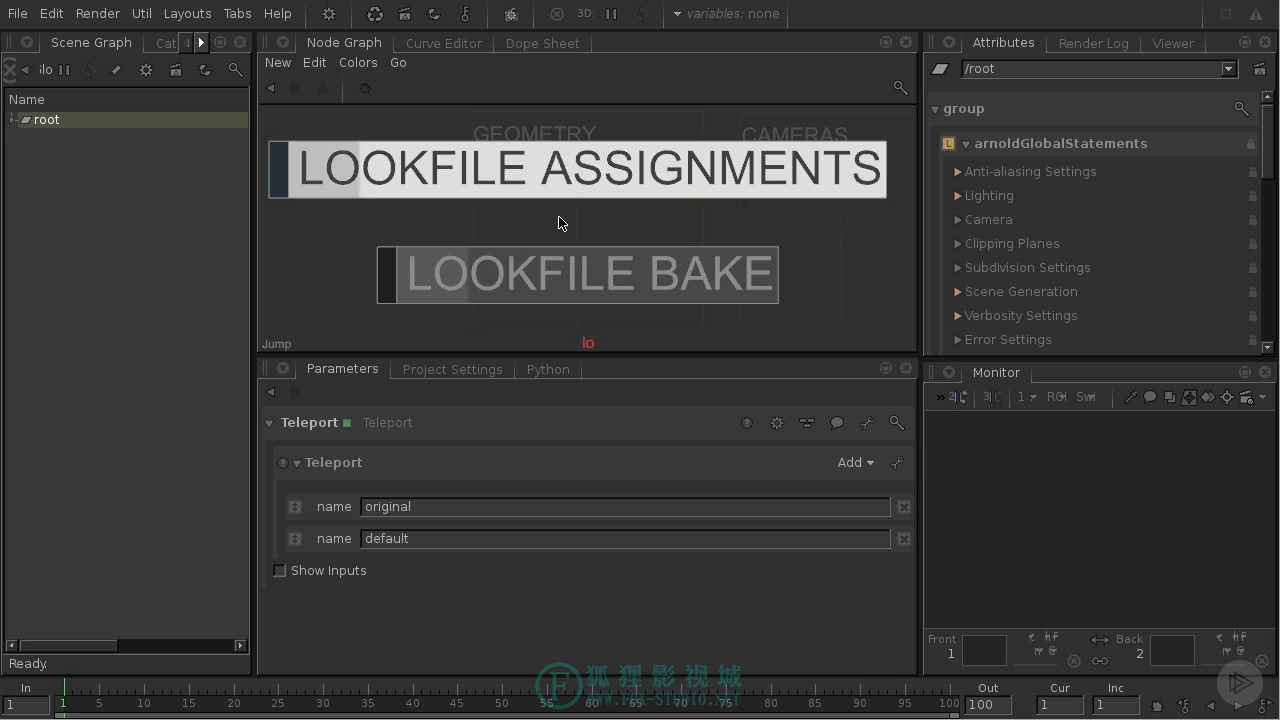Collapse the arnoldGlobalStatements section

point(966,144)
